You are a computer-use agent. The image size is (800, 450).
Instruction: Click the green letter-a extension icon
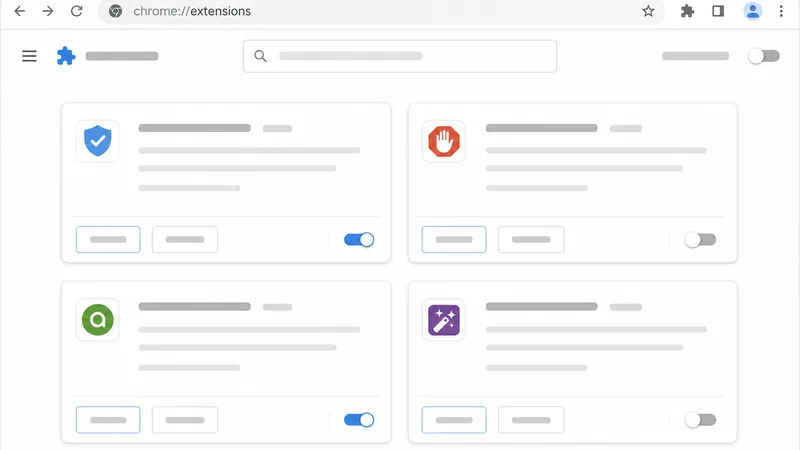97,320
